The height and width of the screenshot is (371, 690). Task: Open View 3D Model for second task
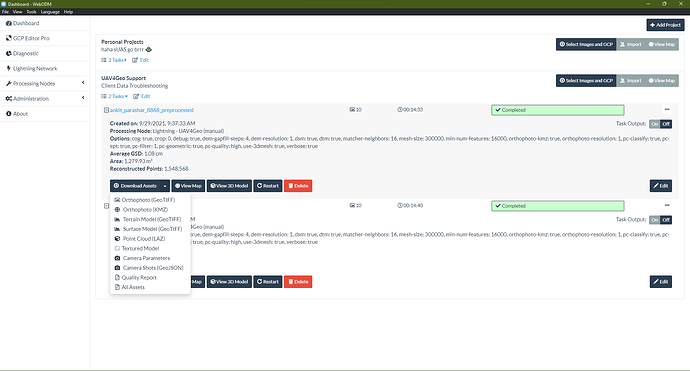(229, 282)
